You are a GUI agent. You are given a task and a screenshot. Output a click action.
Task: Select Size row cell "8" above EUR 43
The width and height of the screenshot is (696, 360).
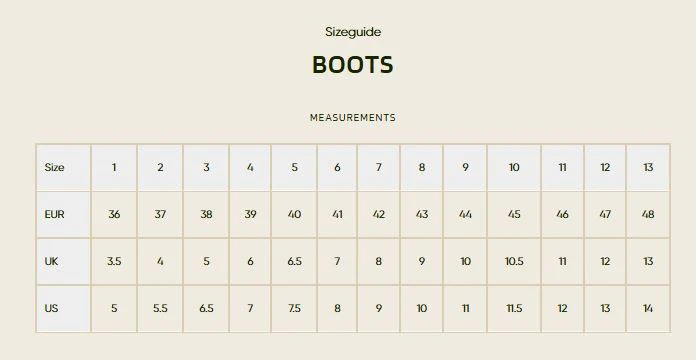pyautogui.click(x=422, y=167)
